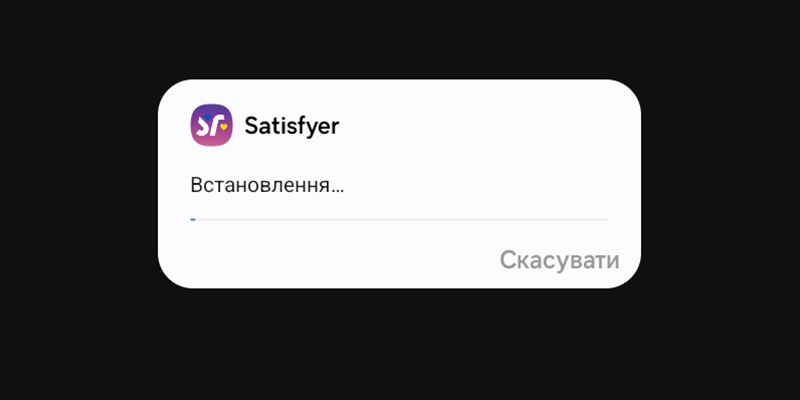The height and width of the screenshot is (400, 800).
Task: Click the ellipsis after Встановлення
Action: (x=338, y=191)
